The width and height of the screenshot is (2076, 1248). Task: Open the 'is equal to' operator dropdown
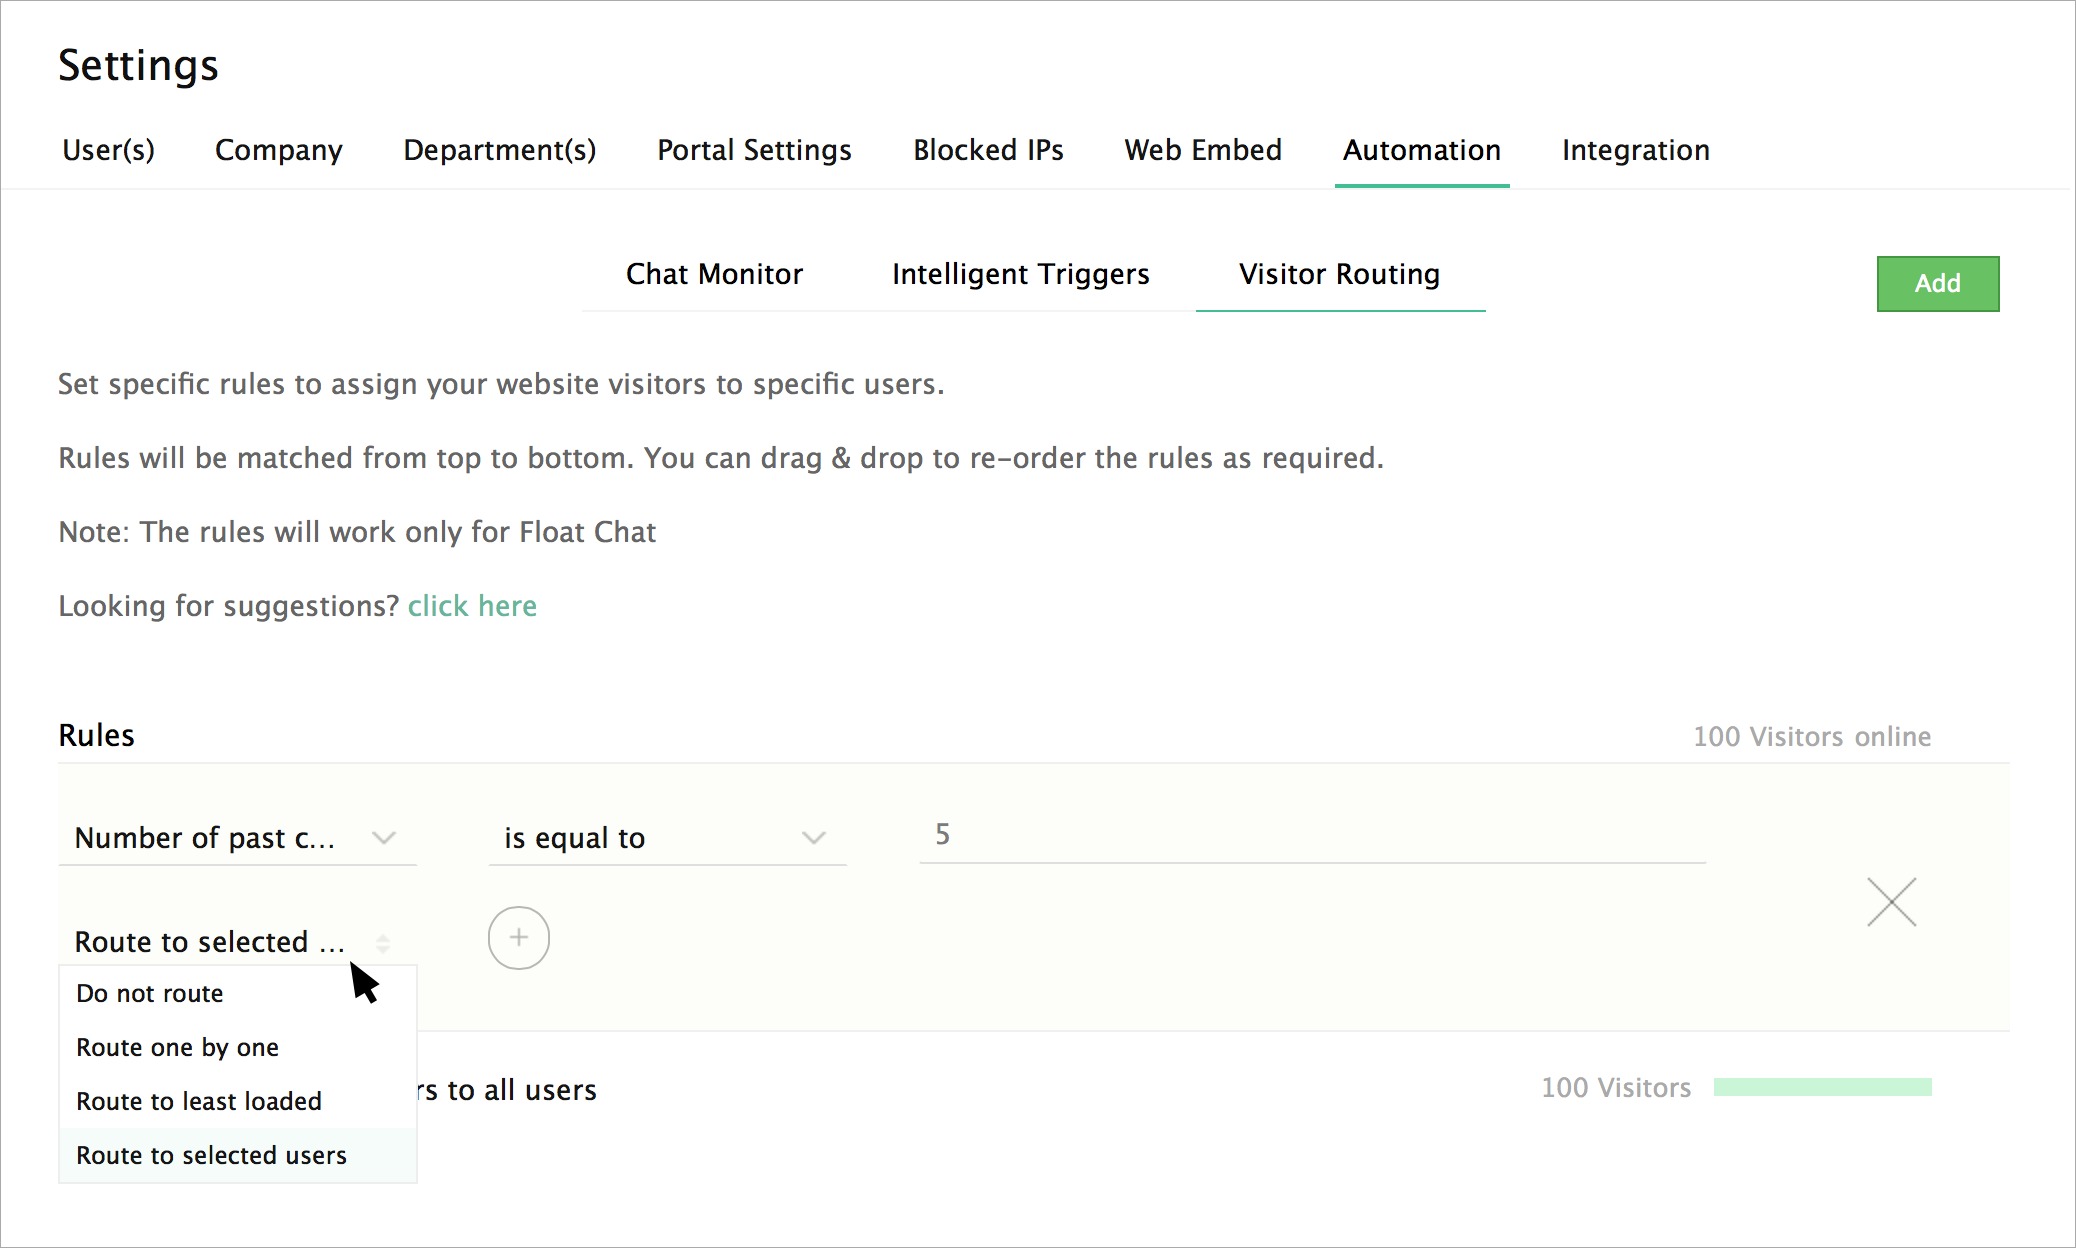click(666, 838)
